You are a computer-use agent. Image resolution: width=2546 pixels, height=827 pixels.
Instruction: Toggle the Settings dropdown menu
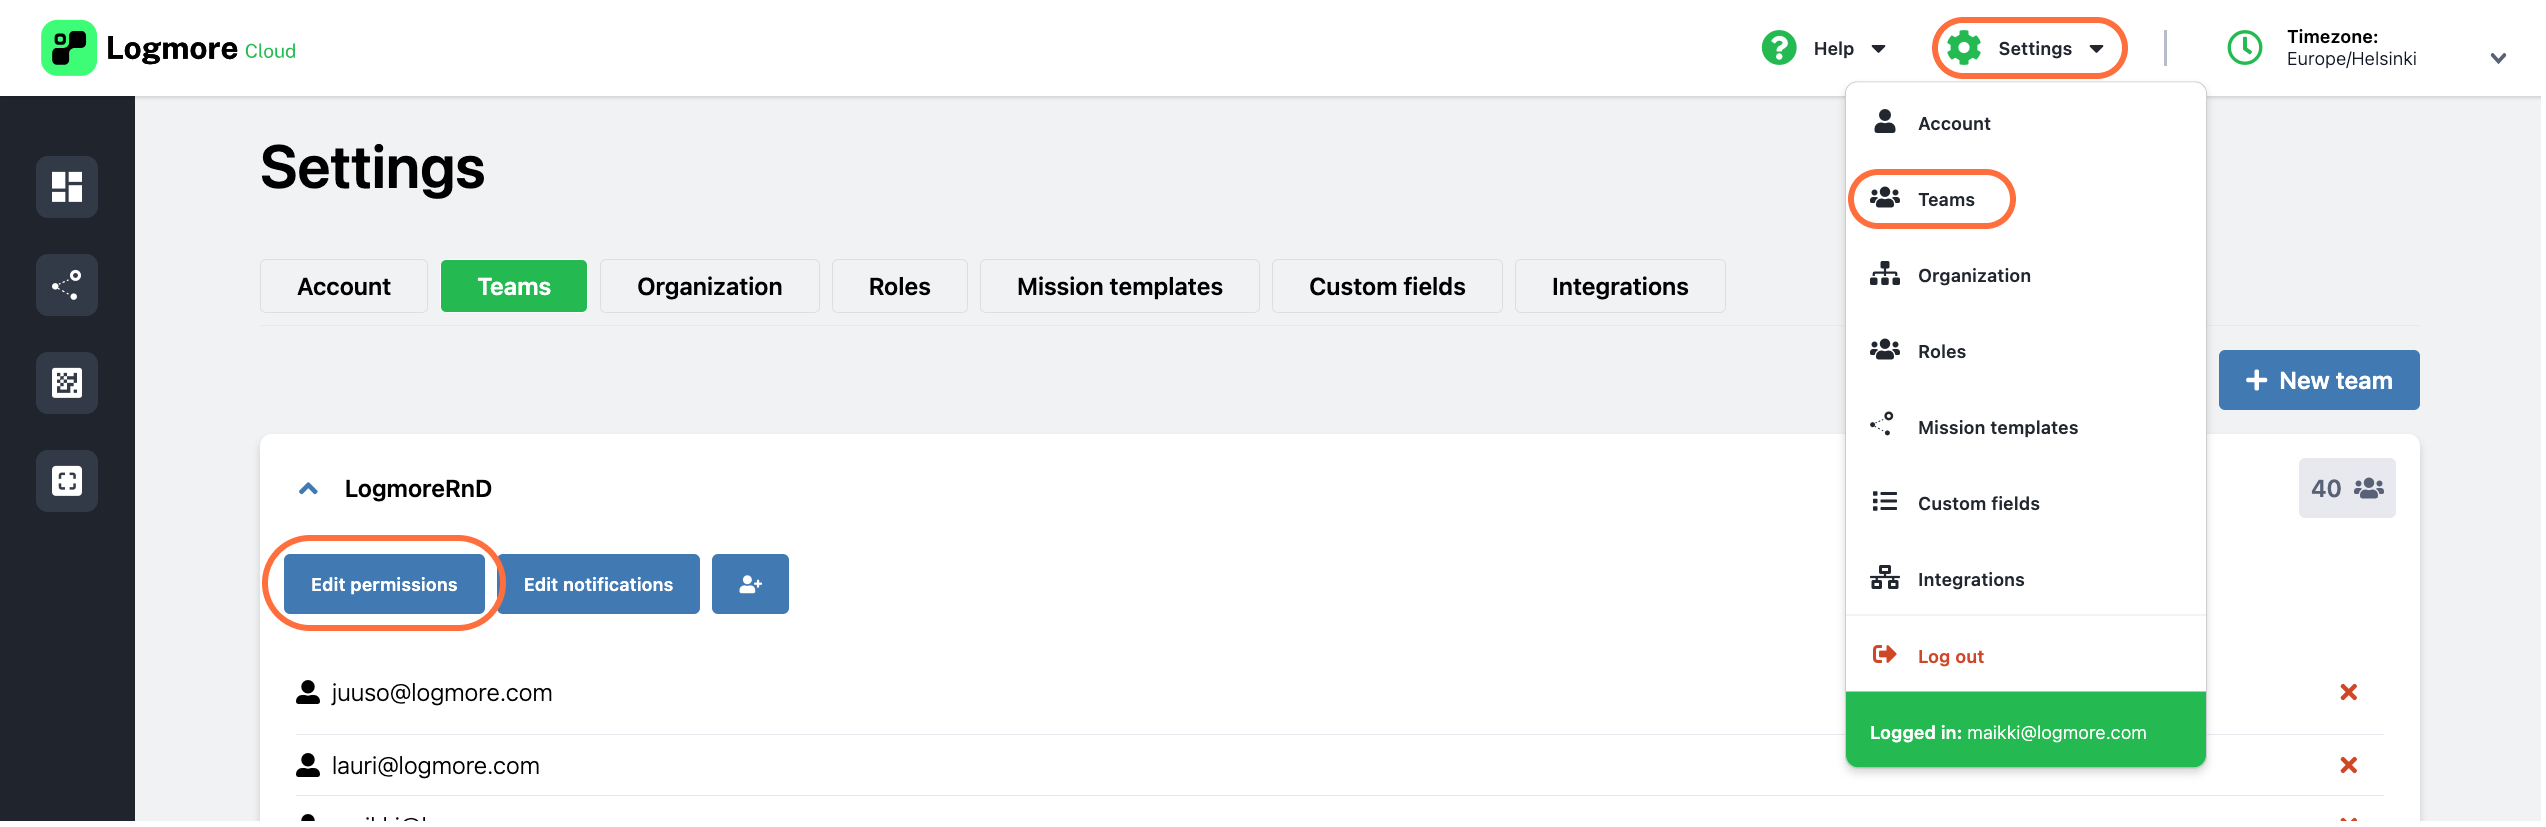pos(2030,48)
